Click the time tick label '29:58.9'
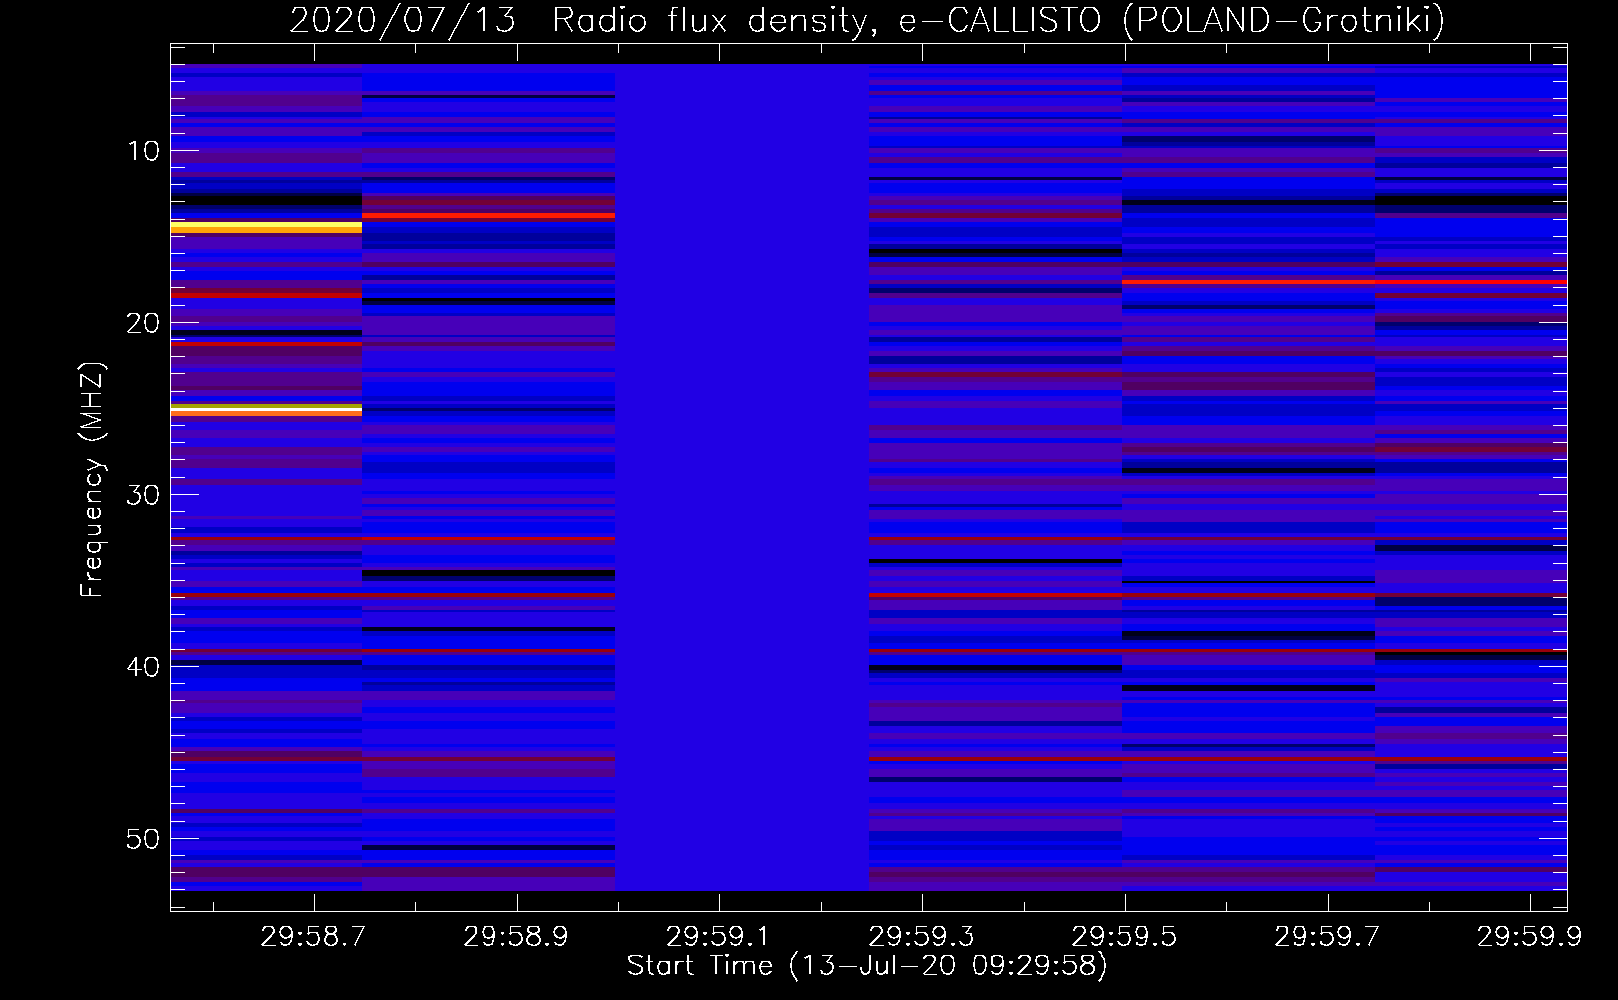The height and width of the screenshot is (1000, 1618). click(x=516, y=936)
